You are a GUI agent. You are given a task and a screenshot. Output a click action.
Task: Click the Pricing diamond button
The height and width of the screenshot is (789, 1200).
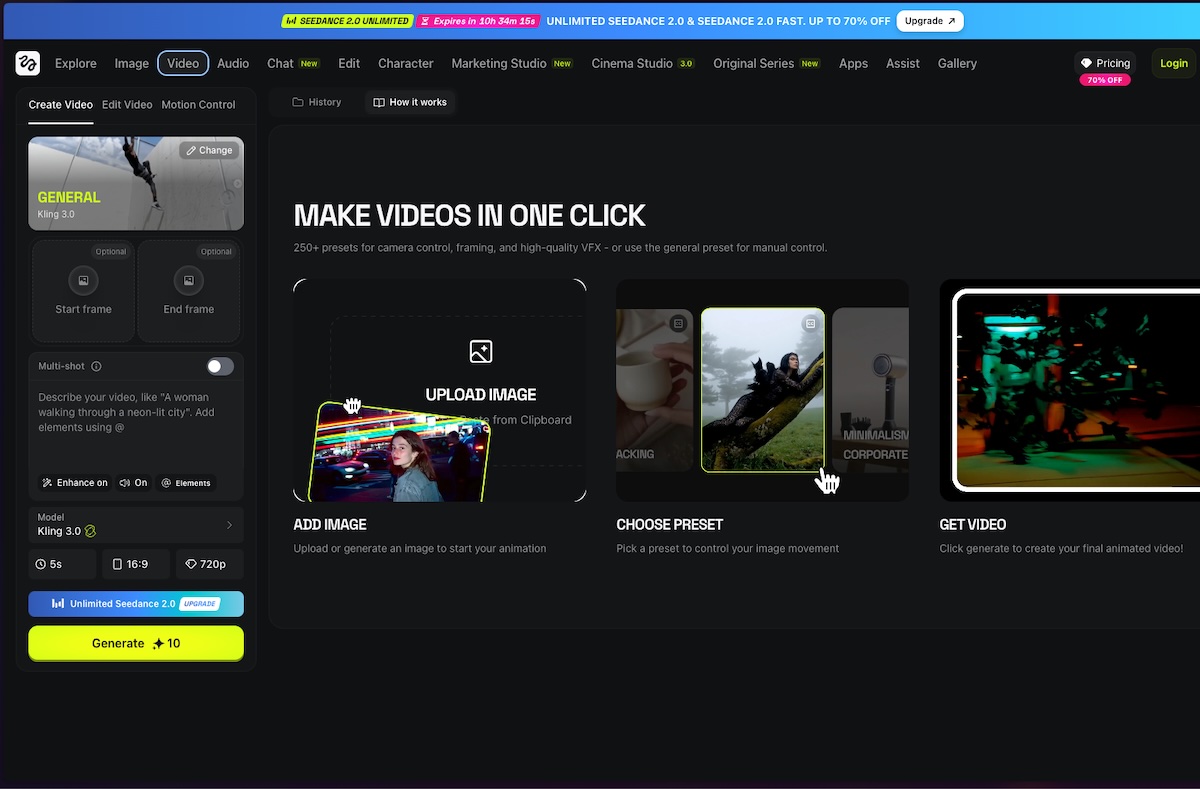tap(1105, 63)
